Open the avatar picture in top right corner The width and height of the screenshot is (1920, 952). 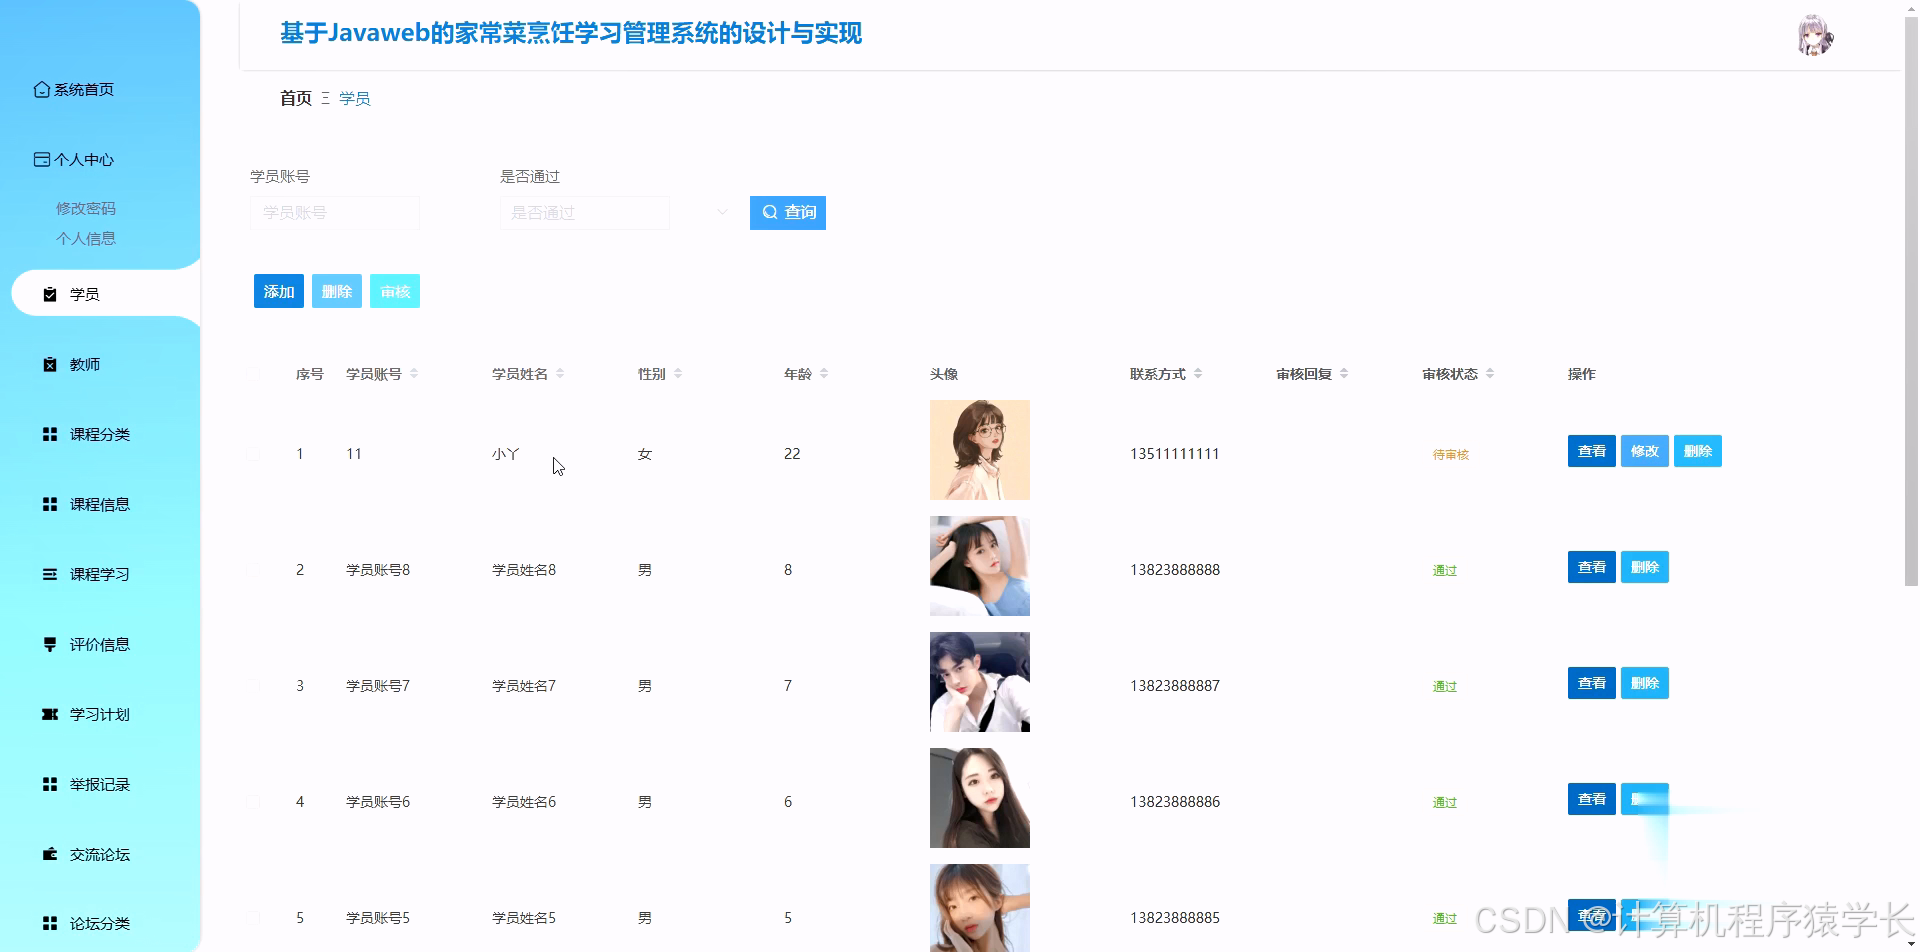click(1815, 35)
